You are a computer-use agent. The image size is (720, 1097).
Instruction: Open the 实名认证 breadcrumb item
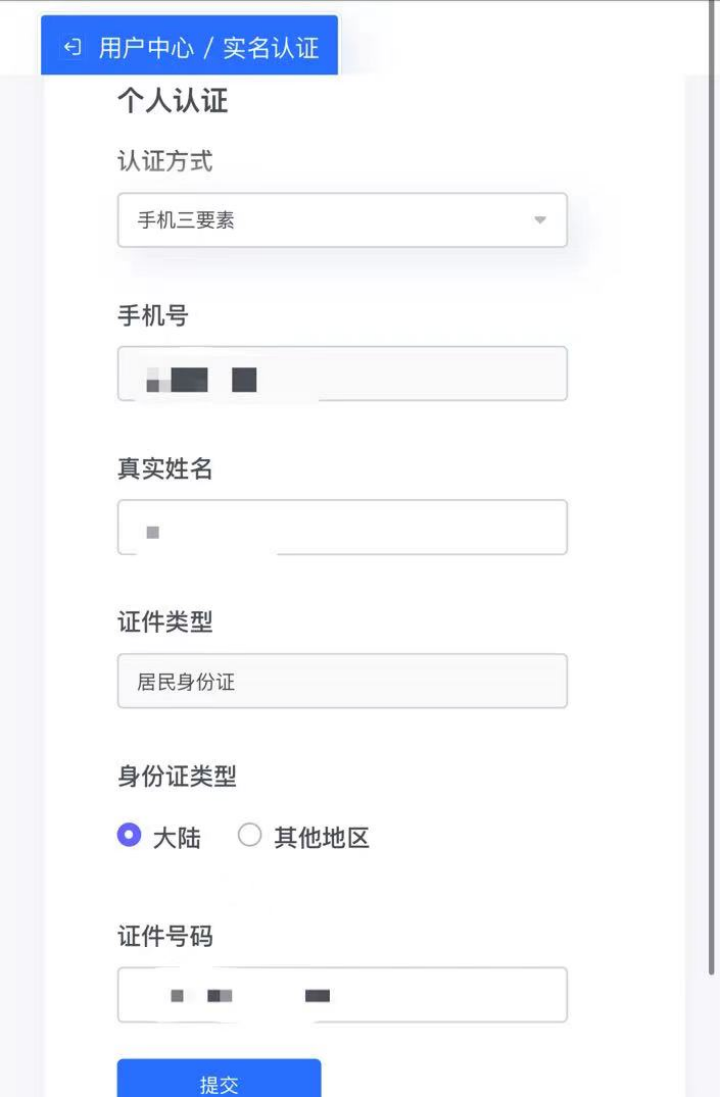click(x=271, y=48)
